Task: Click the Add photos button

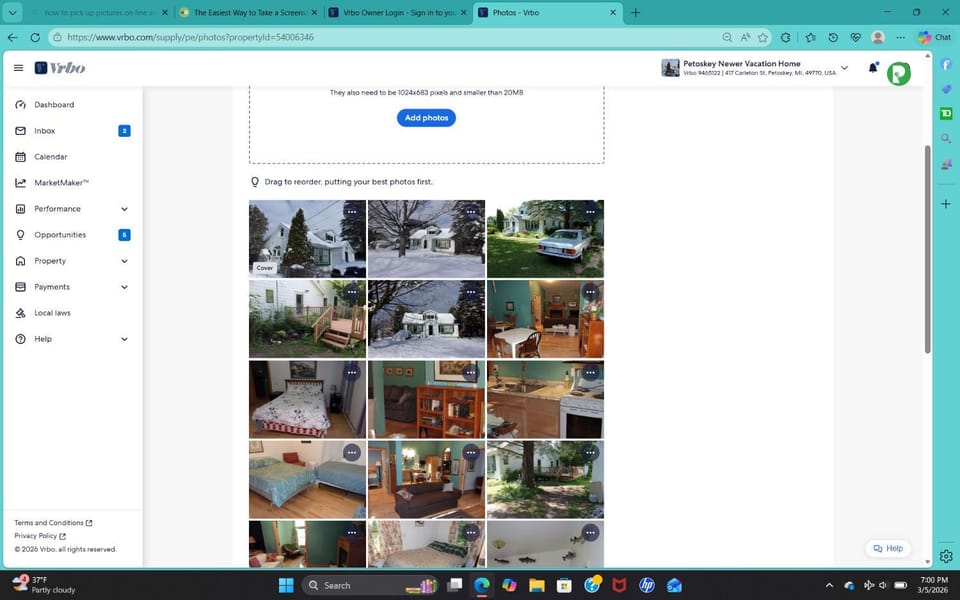Action: [426, 118]
